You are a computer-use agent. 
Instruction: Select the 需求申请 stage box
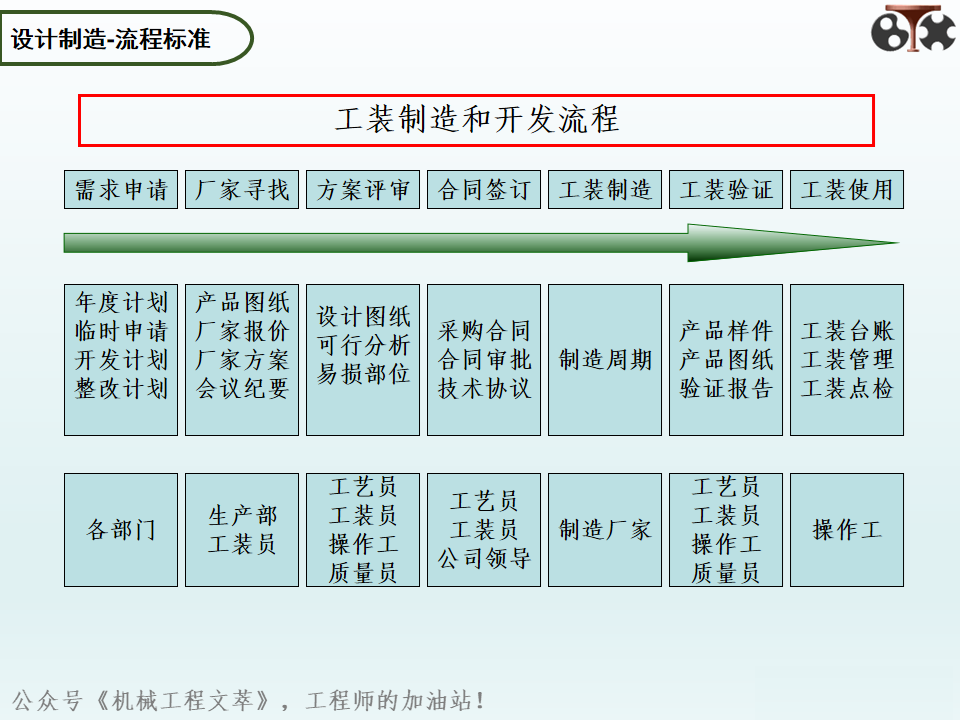coord(121,190)
